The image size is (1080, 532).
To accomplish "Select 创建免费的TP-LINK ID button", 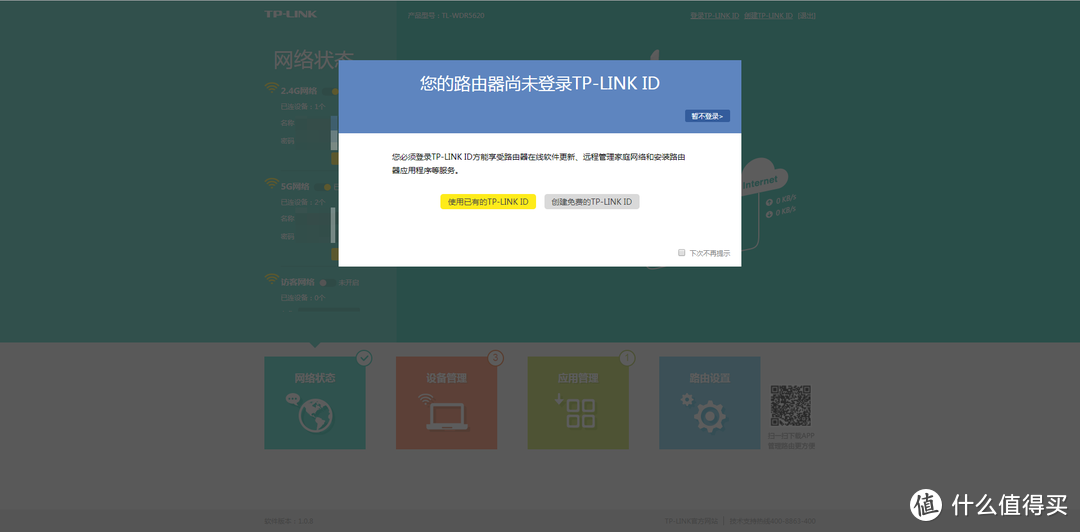I will click(592, 202).
